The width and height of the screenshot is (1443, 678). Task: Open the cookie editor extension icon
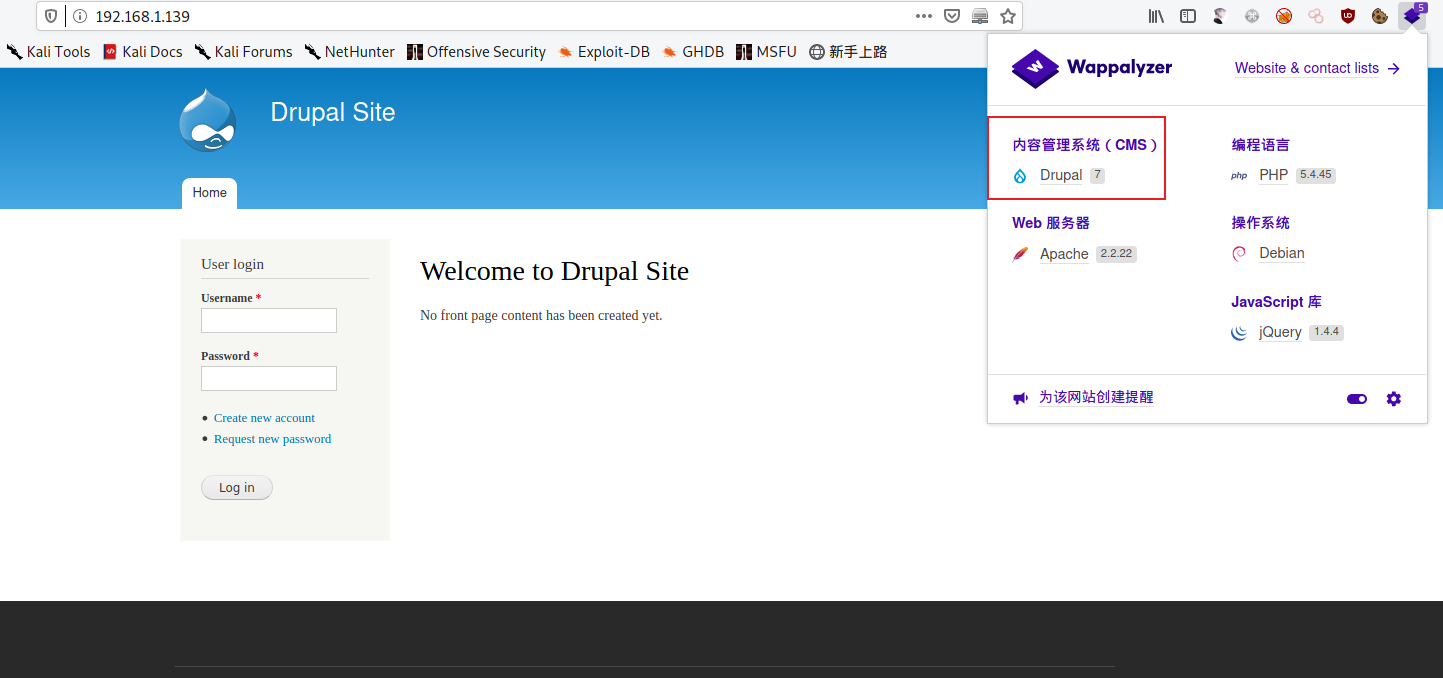pyautogui.click(x=1380, y=16)
